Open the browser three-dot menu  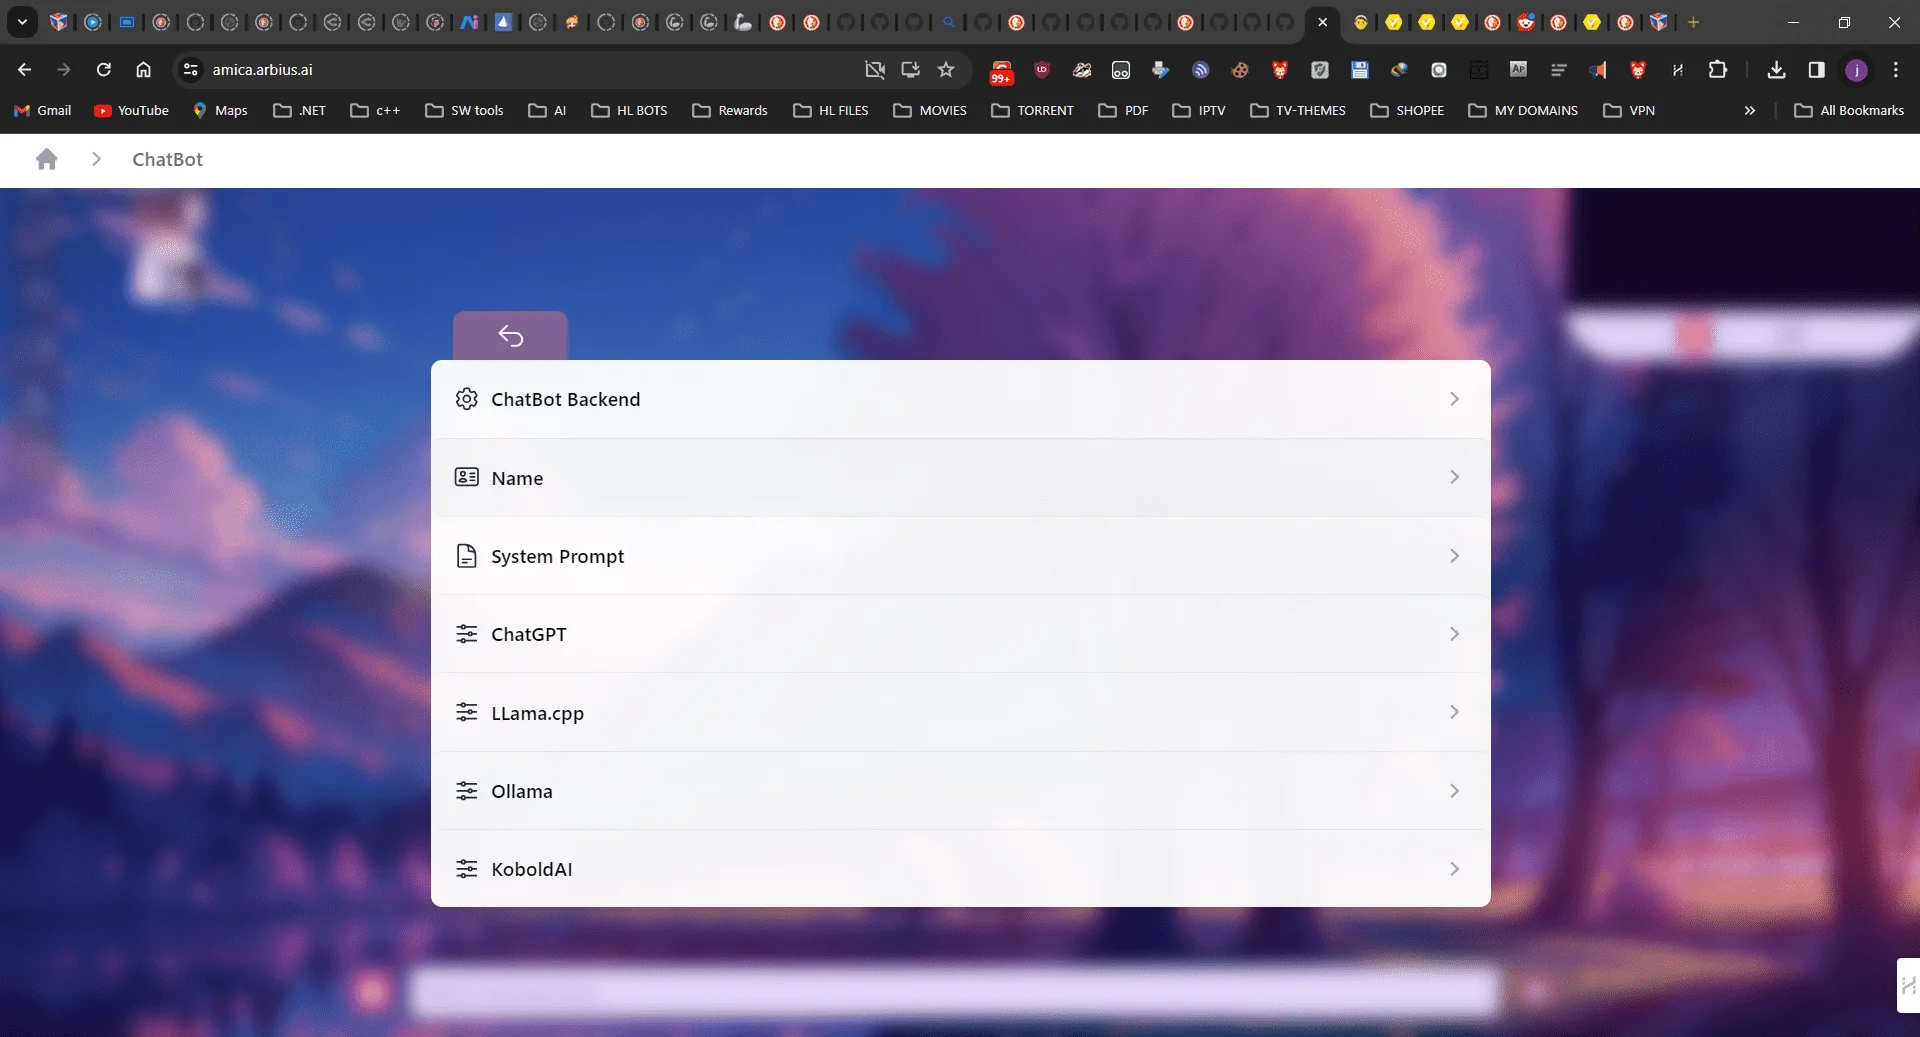coord(1896,69)
